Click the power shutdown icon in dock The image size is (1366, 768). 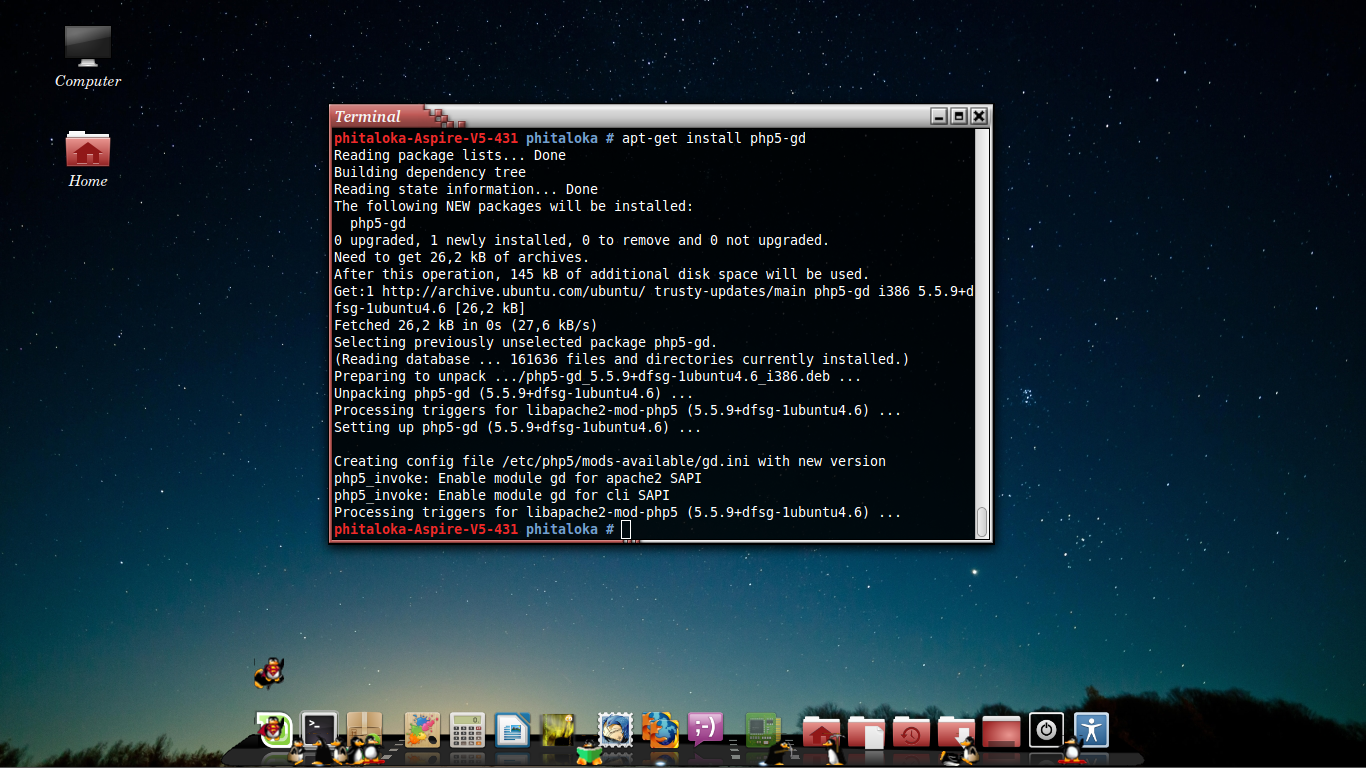pos(1046,730)
